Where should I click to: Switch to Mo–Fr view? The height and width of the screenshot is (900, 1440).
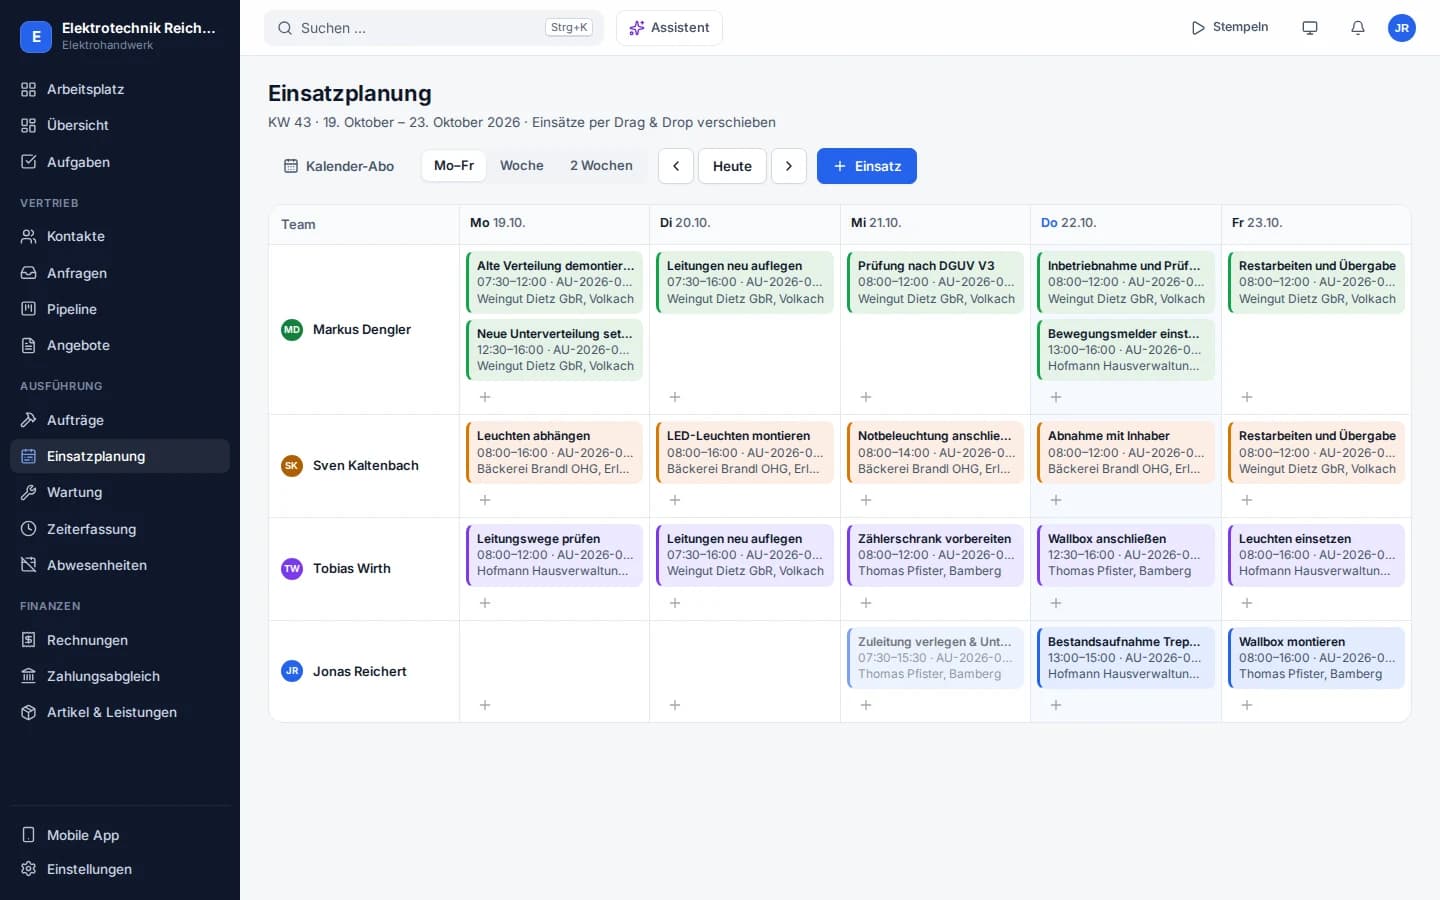[x=454, y=166]
